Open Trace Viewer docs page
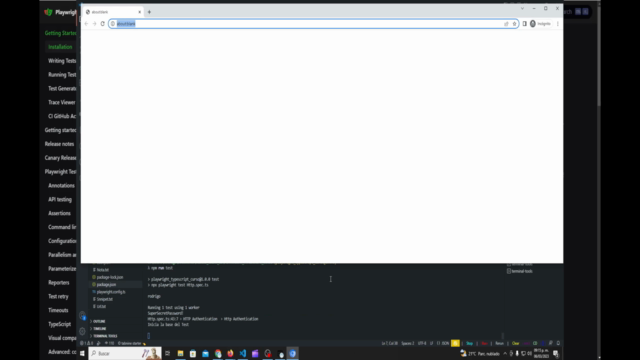The height and width of the screenshot is (360, 640). (x=62, y=102)
